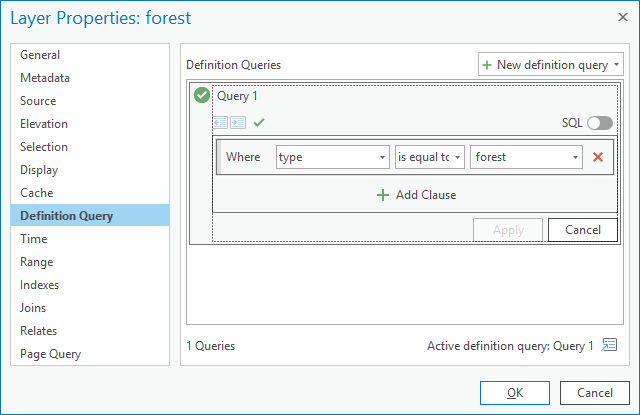Click Cancel inside the Query 1 editor

click(582, 230)
